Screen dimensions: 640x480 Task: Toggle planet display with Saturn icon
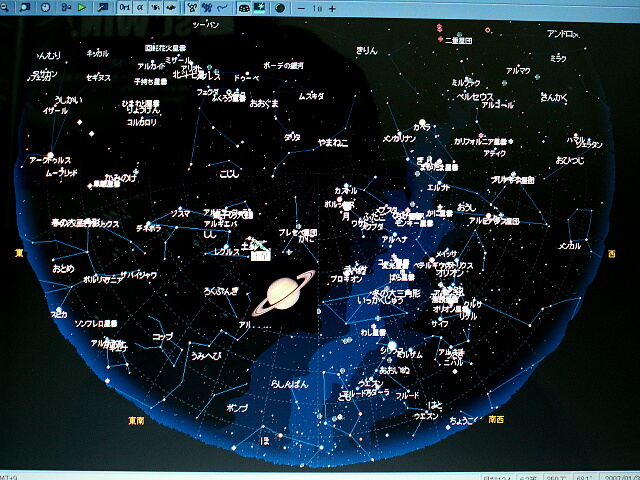pyautogui.click(x=171, y=8)
